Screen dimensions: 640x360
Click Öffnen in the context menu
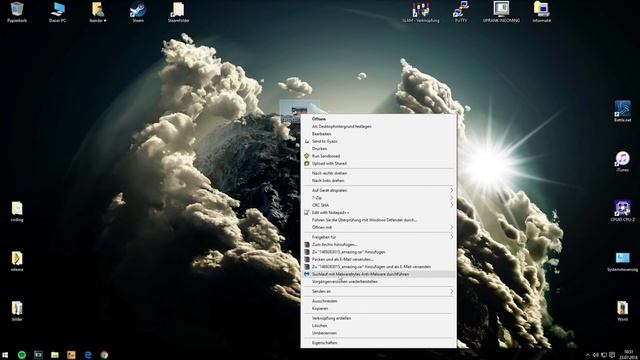(379, 119)
